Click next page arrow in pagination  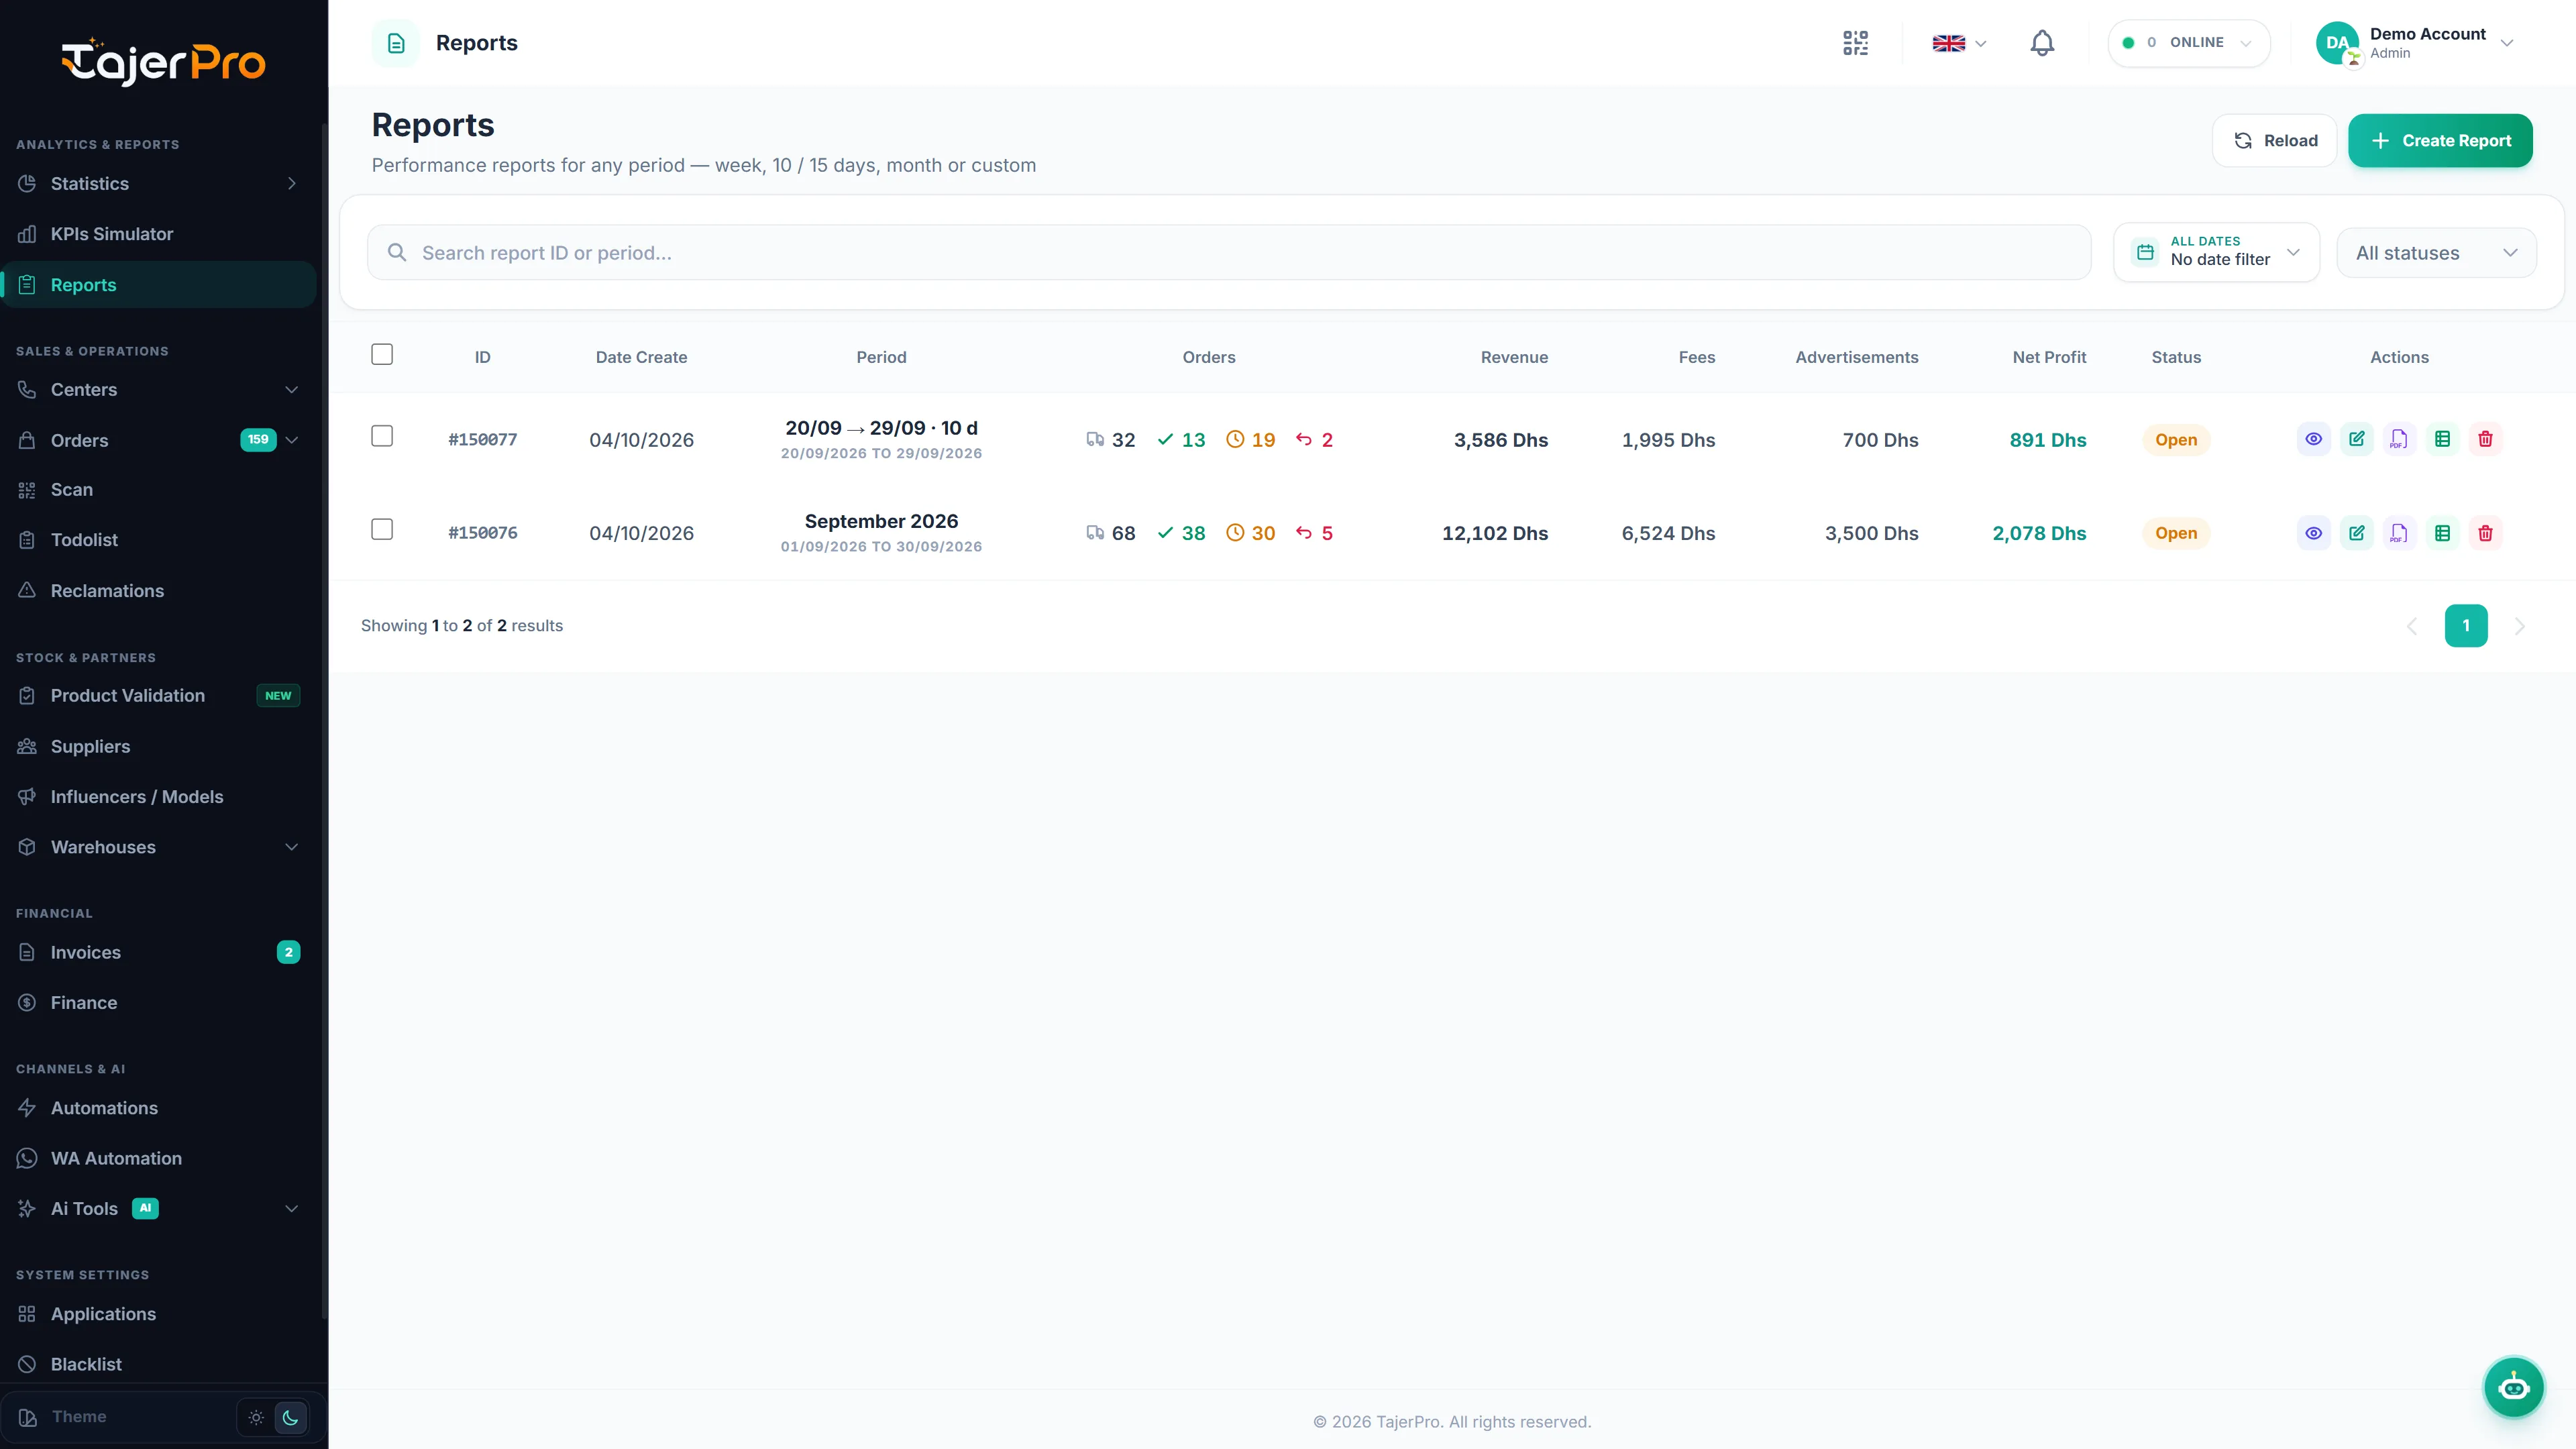2520,626
